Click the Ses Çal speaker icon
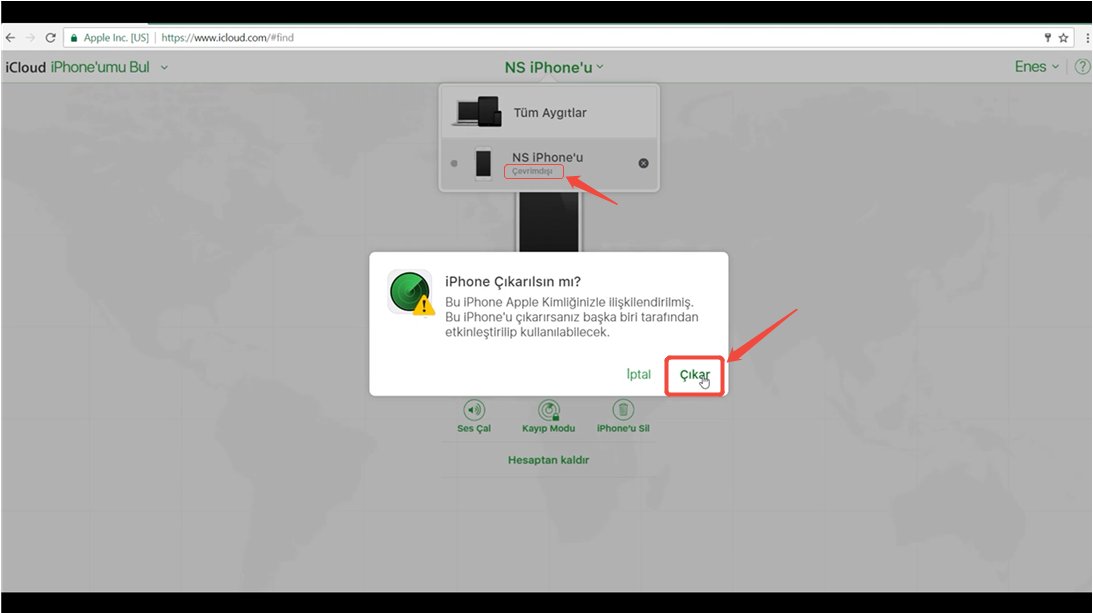 (474, 409)
